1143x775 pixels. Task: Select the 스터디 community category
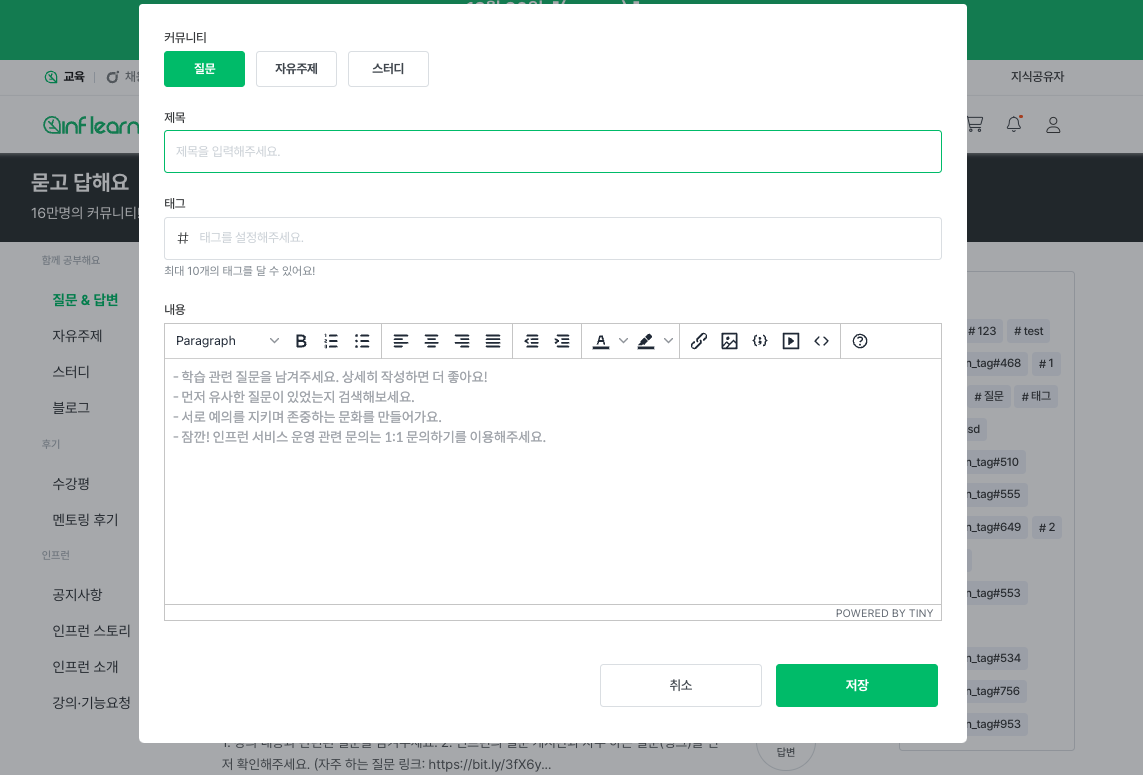point(388,69)
